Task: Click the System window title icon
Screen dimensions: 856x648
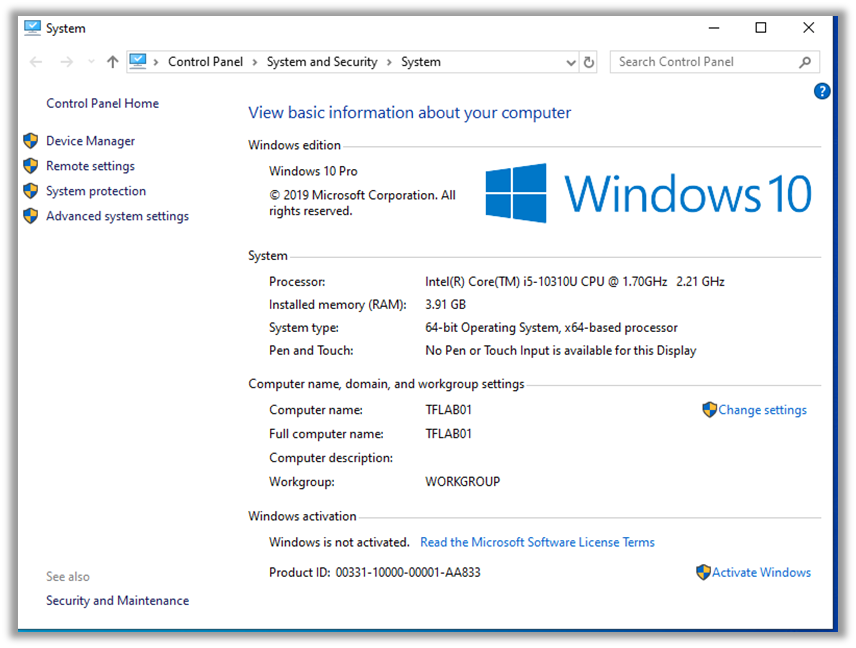Action: coord(32,28)
